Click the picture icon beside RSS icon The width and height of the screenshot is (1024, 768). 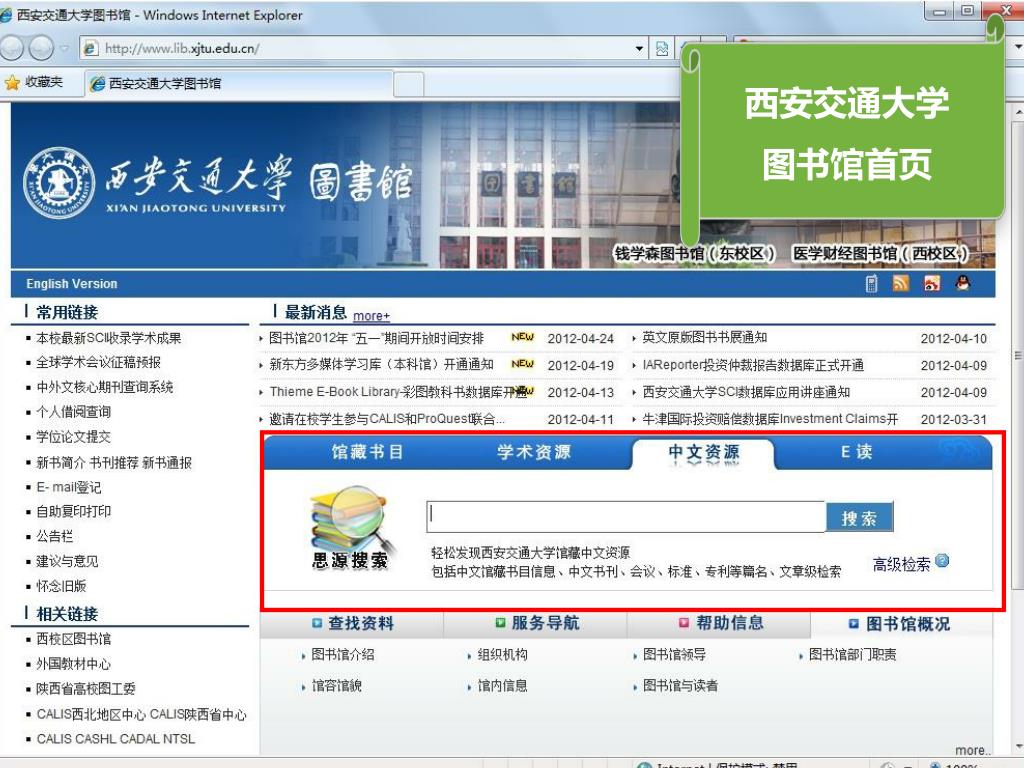tap(932, 283)
